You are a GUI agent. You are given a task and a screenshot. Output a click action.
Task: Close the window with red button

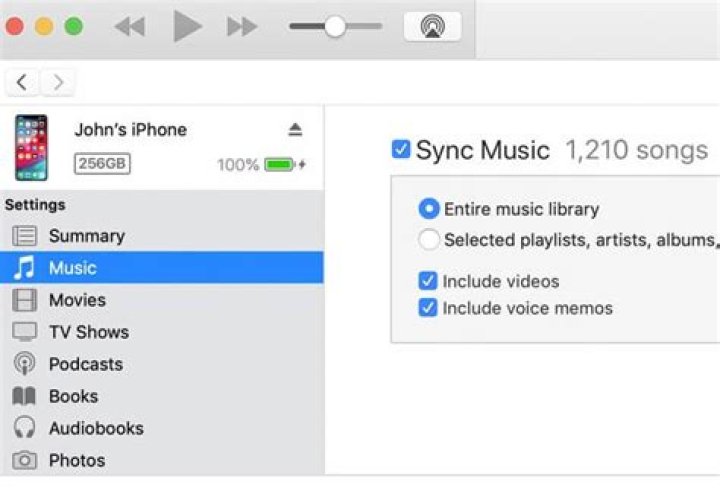(x=15, y=26)
